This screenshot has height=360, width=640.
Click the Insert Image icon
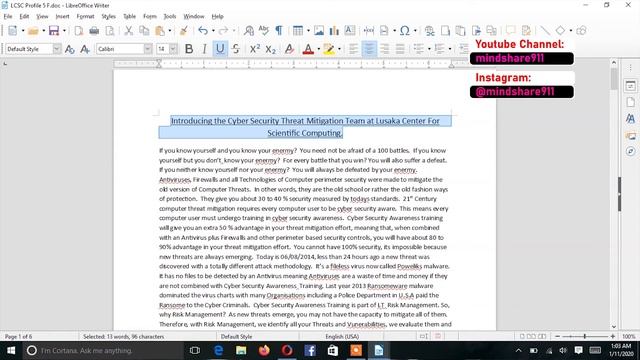click(319, 31)
